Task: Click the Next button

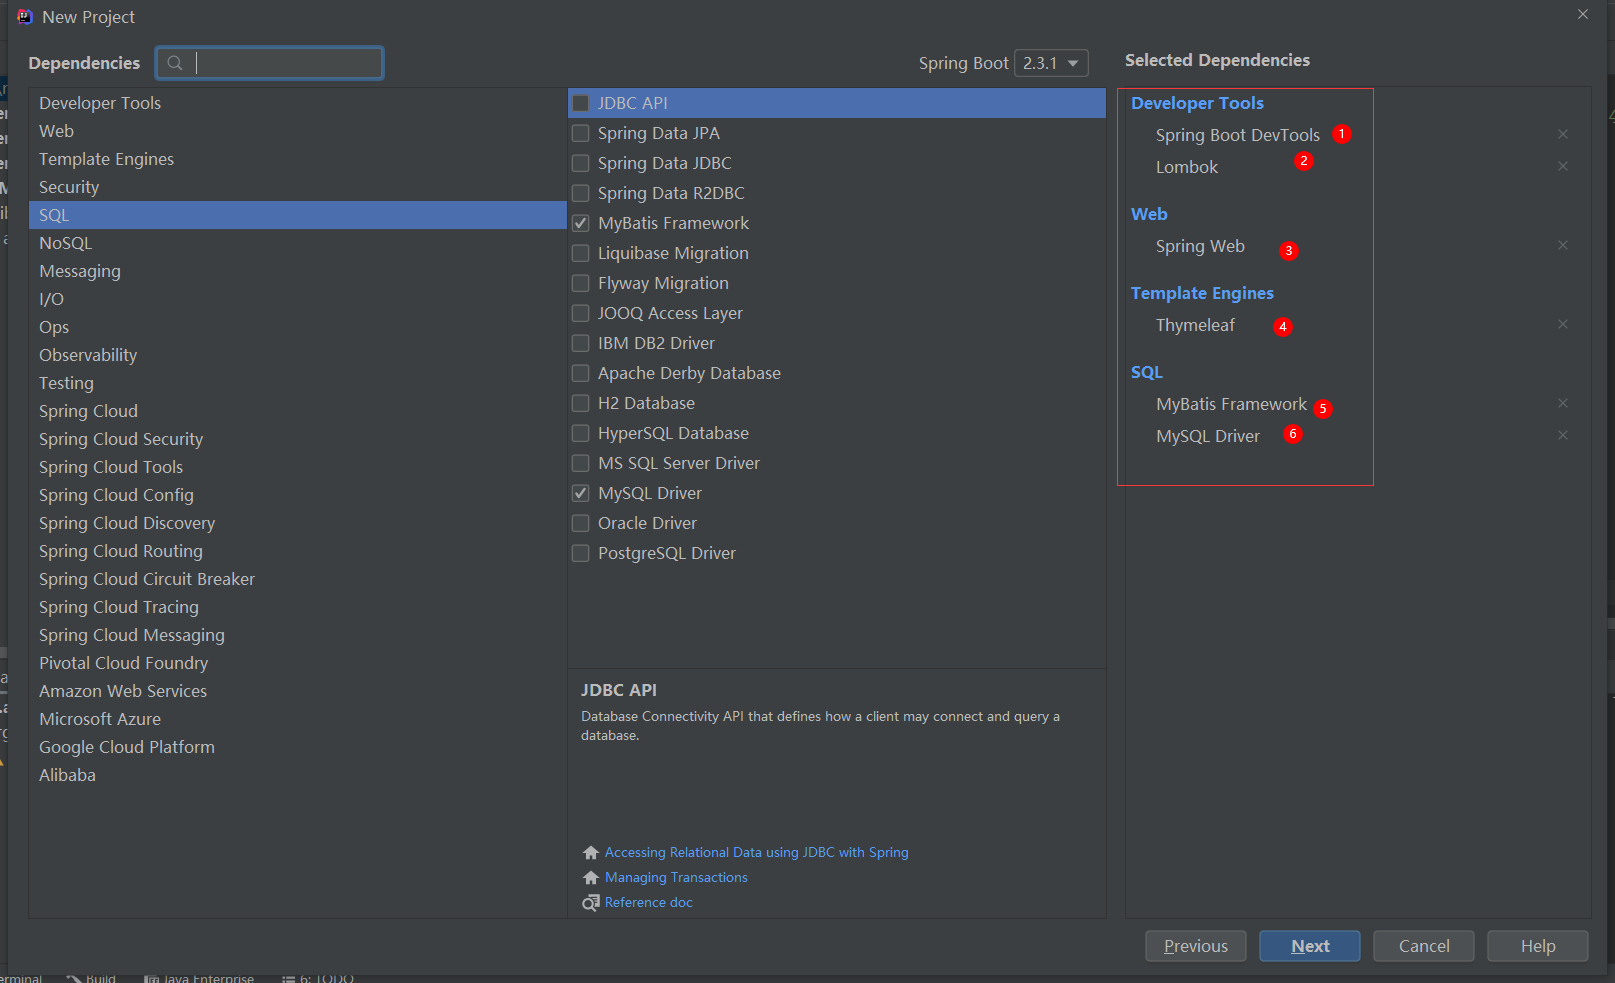Action: pos(1309,946)
